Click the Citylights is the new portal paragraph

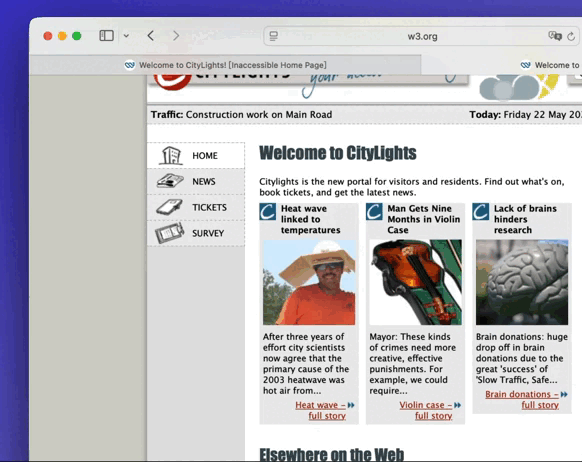coord(412,187)
